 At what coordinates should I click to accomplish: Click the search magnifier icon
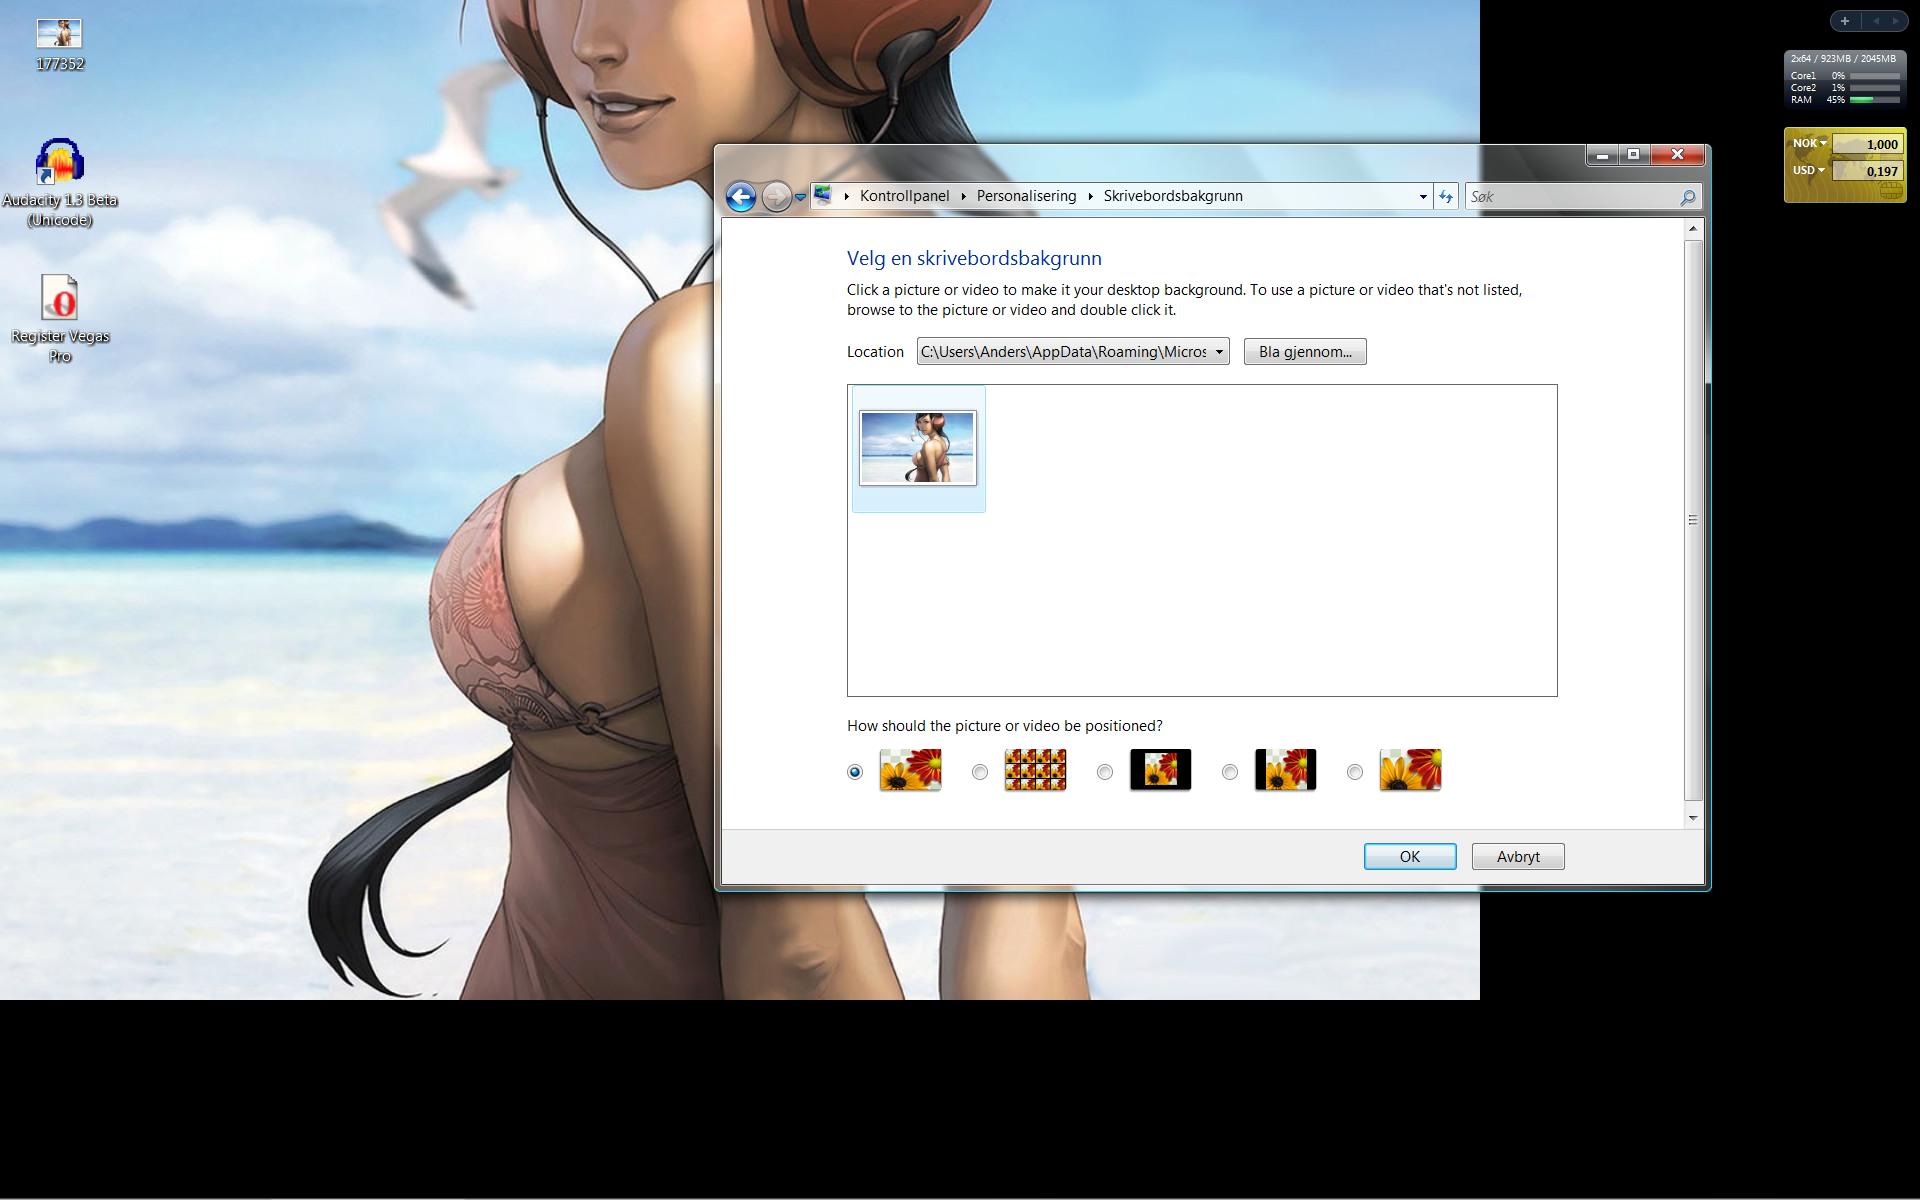pos(1687,197)
